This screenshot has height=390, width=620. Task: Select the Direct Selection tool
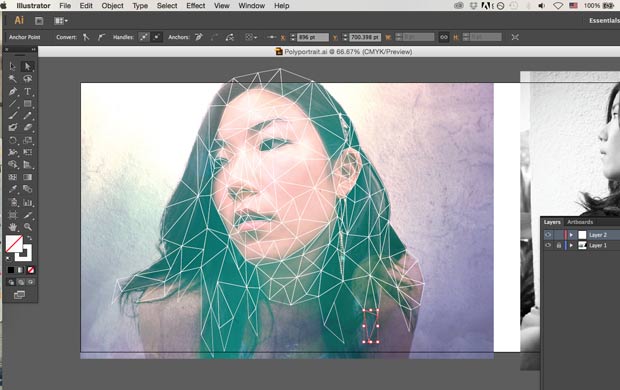27,66
